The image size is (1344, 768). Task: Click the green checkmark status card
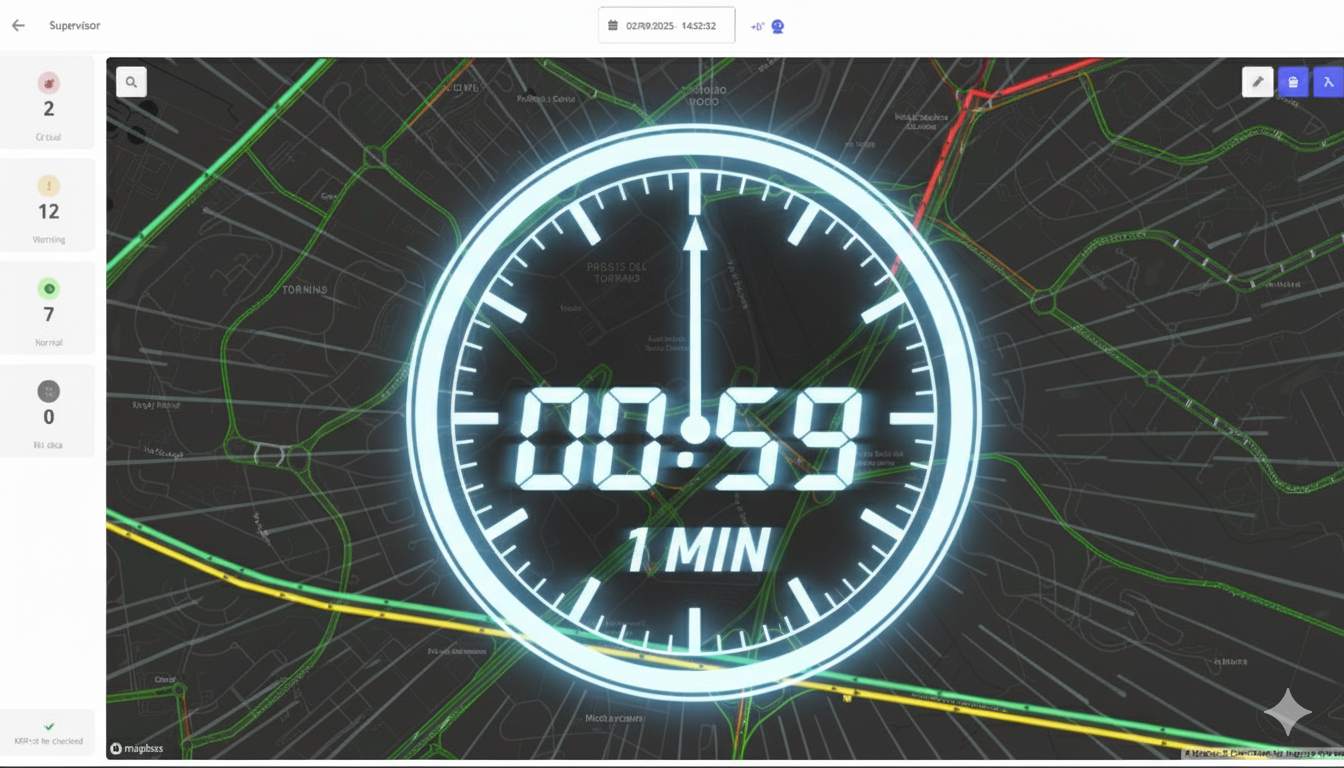point(48,733)
